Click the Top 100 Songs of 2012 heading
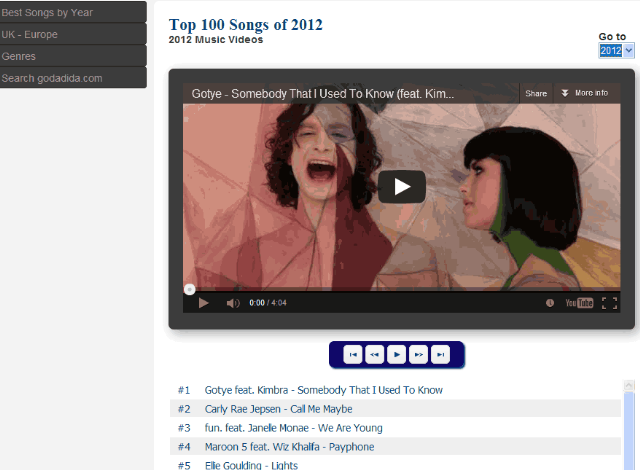Screen dimensions: 640x470 [x=246, y=24]
